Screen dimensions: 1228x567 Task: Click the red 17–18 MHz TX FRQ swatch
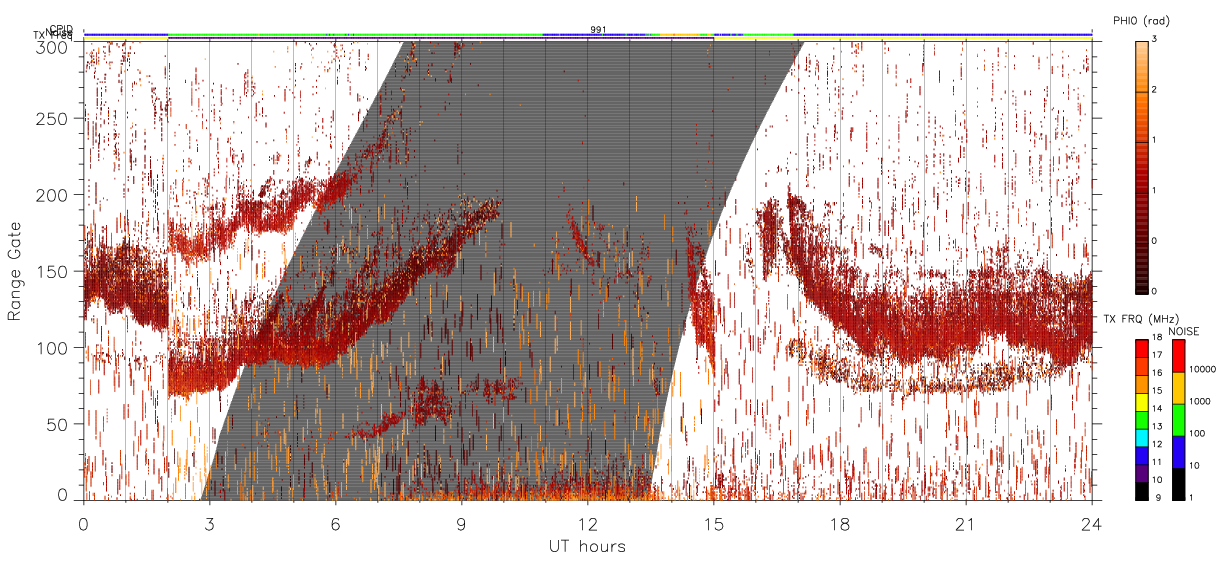coord(1142,349)
